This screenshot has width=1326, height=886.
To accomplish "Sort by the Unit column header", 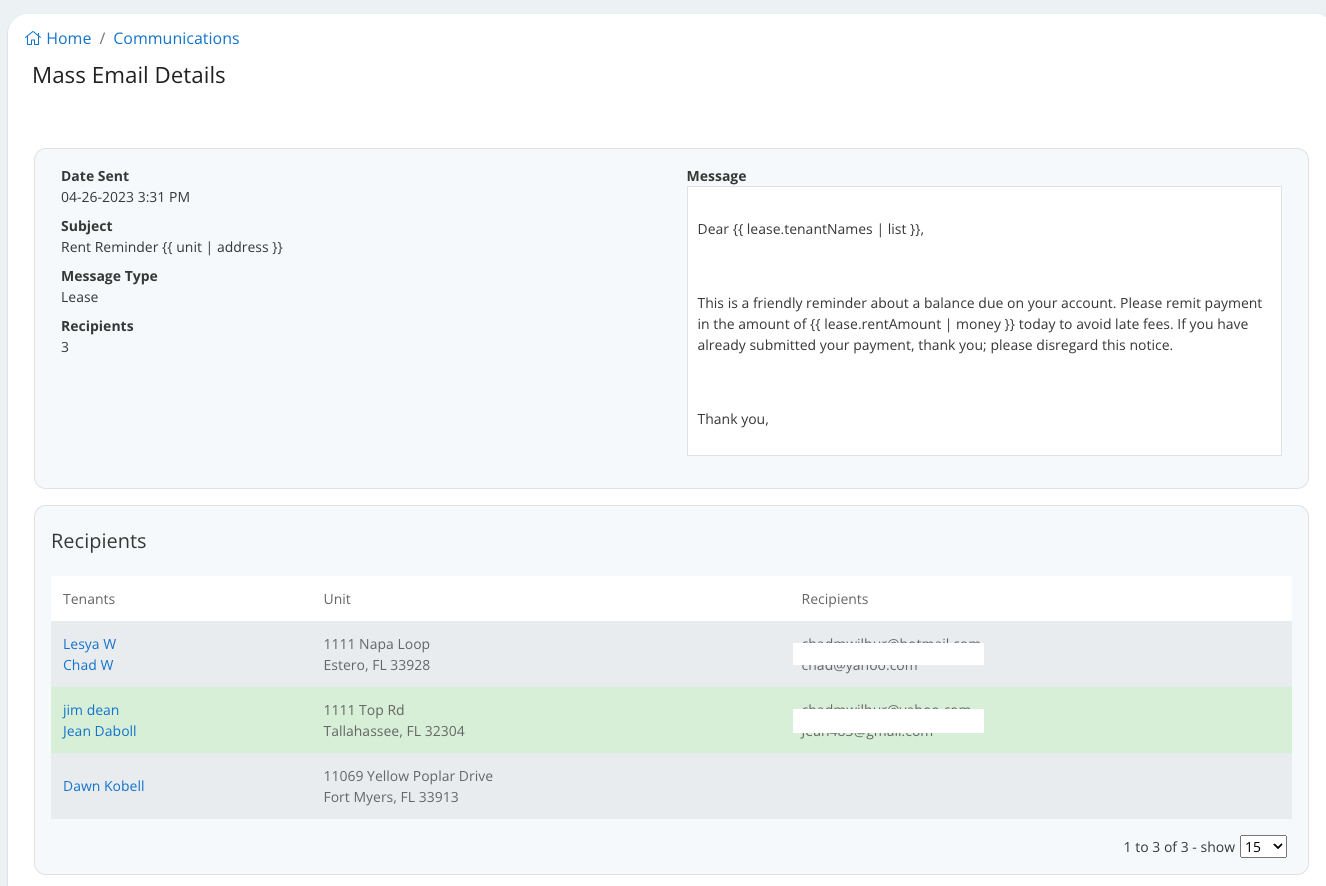I will click(x=336, y=599).
